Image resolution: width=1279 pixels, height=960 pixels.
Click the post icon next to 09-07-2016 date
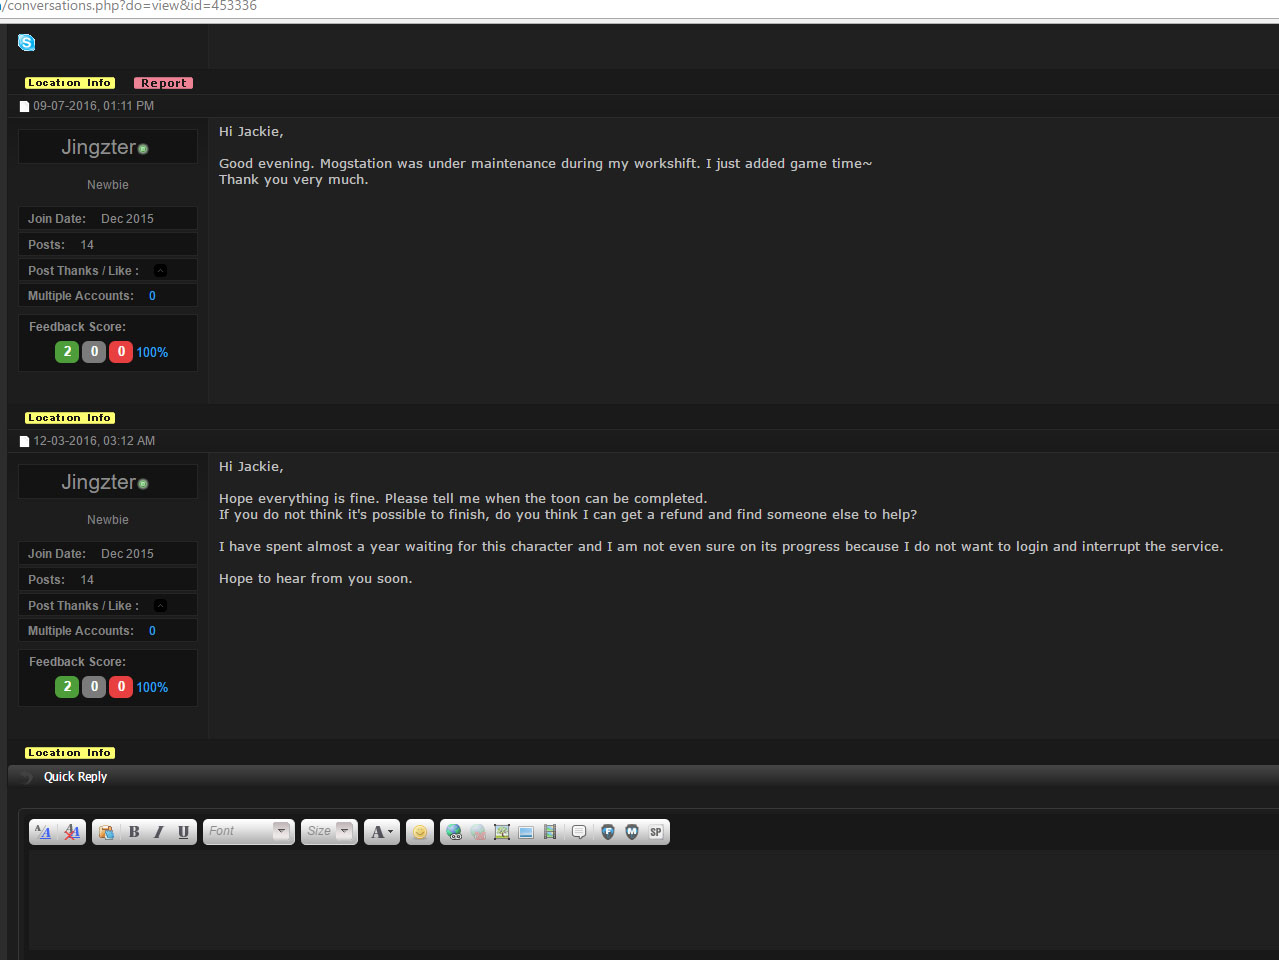tap(25, 106)
